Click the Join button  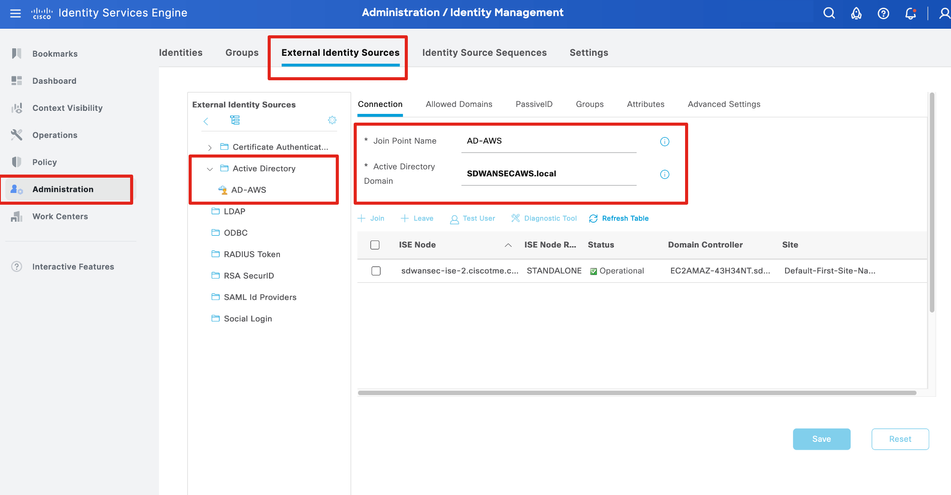(371, 218)
